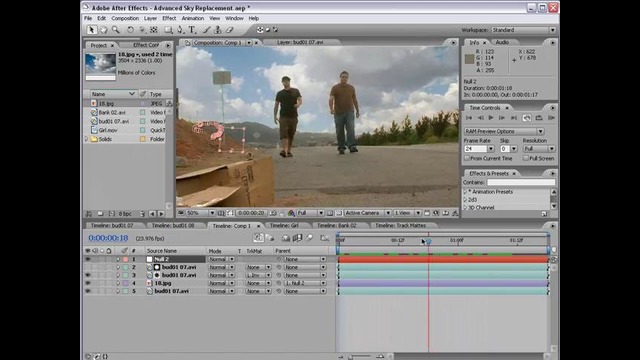Select the Selection arrow tool

coord(91,30)
